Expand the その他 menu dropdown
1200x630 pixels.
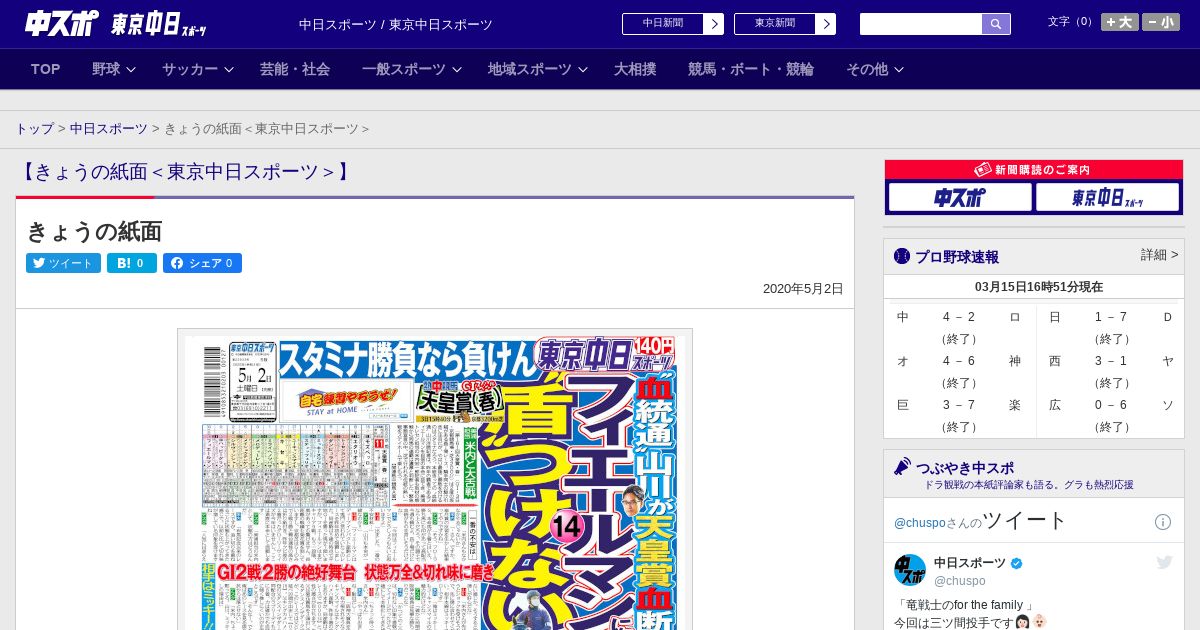click(875, 69)
